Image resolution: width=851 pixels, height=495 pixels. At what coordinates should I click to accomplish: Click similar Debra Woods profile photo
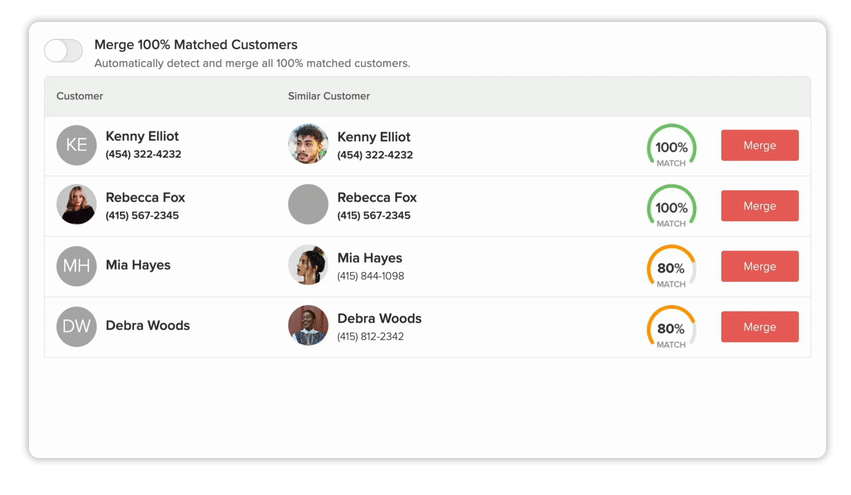tap(308, 326)
